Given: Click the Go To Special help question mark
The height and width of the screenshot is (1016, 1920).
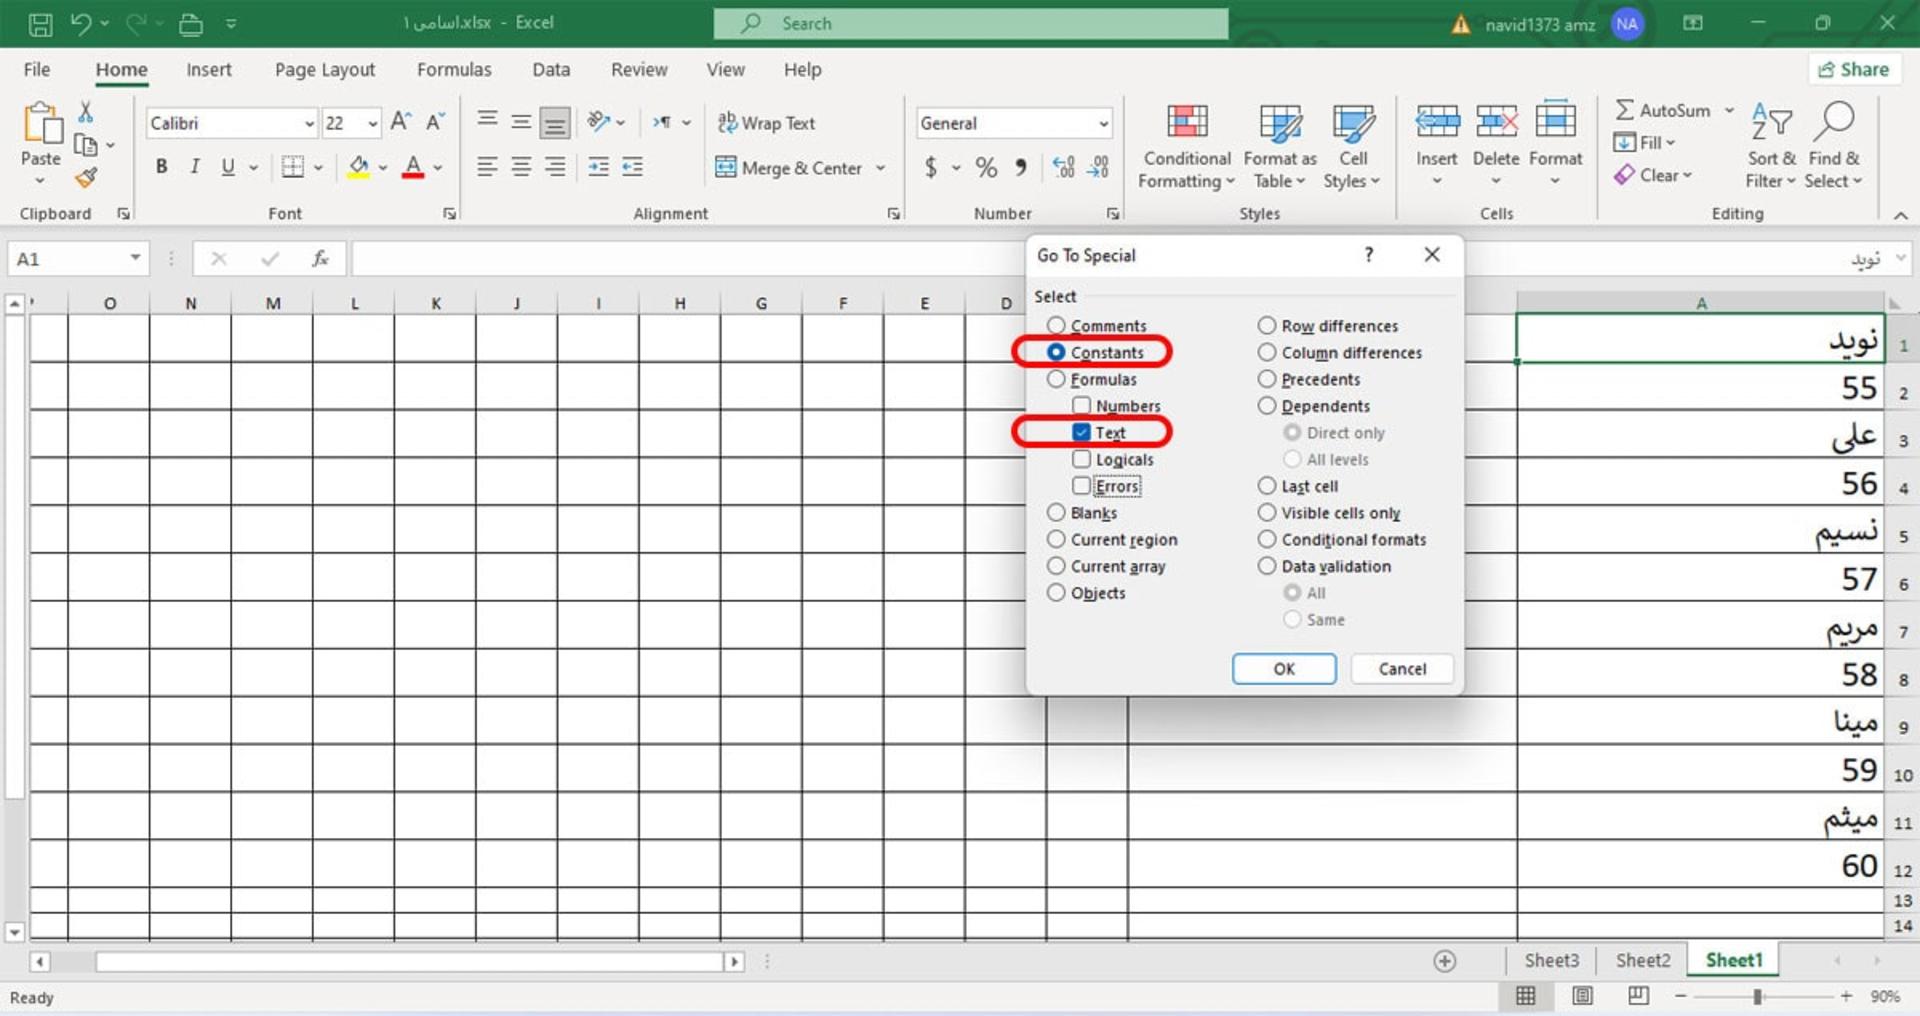Looking at the screenshot, I should click(x=1368, y=255).
